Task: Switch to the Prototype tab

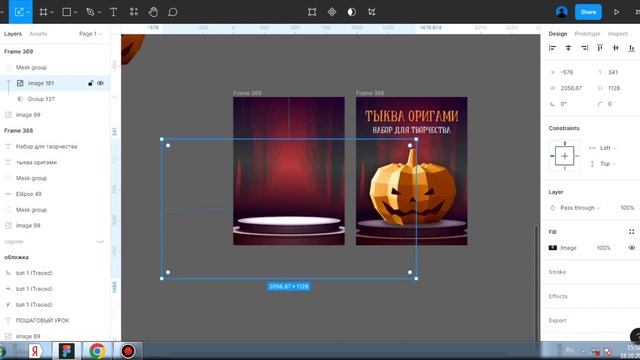Action: point(587,34)
